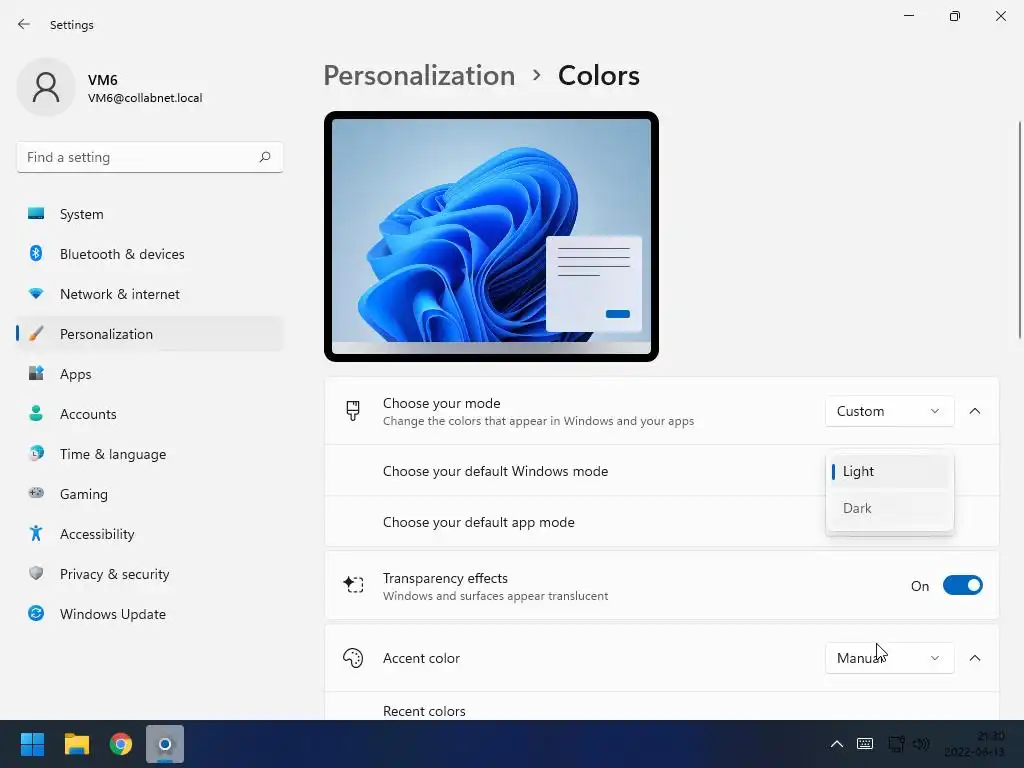
Task: Open Apps settings
Action: click(x=150, y=374)
